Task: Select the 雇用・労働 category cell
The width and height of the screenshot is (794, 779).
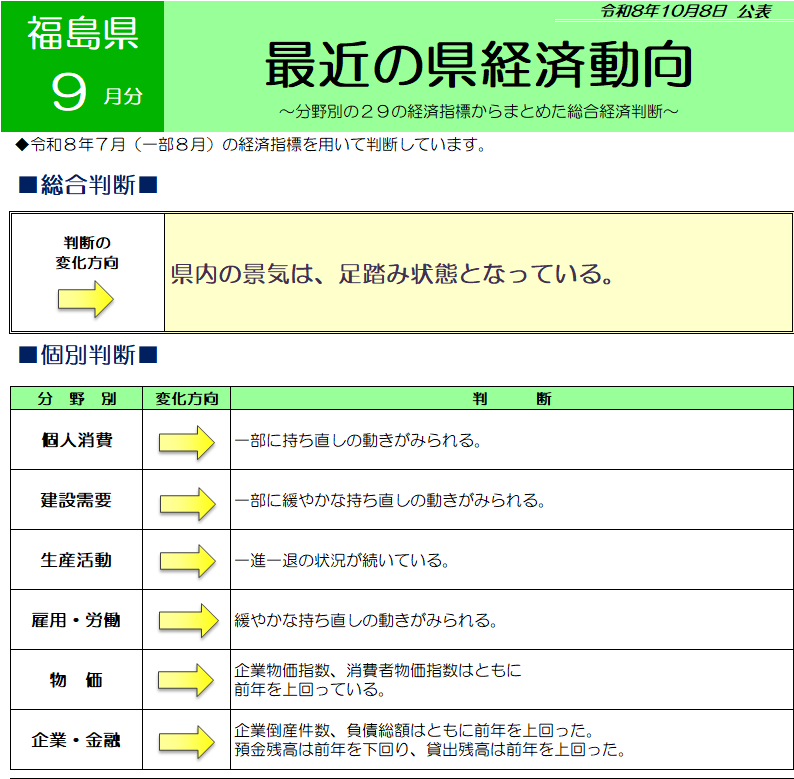Action: pyautogui.click(x=76, y=620)
